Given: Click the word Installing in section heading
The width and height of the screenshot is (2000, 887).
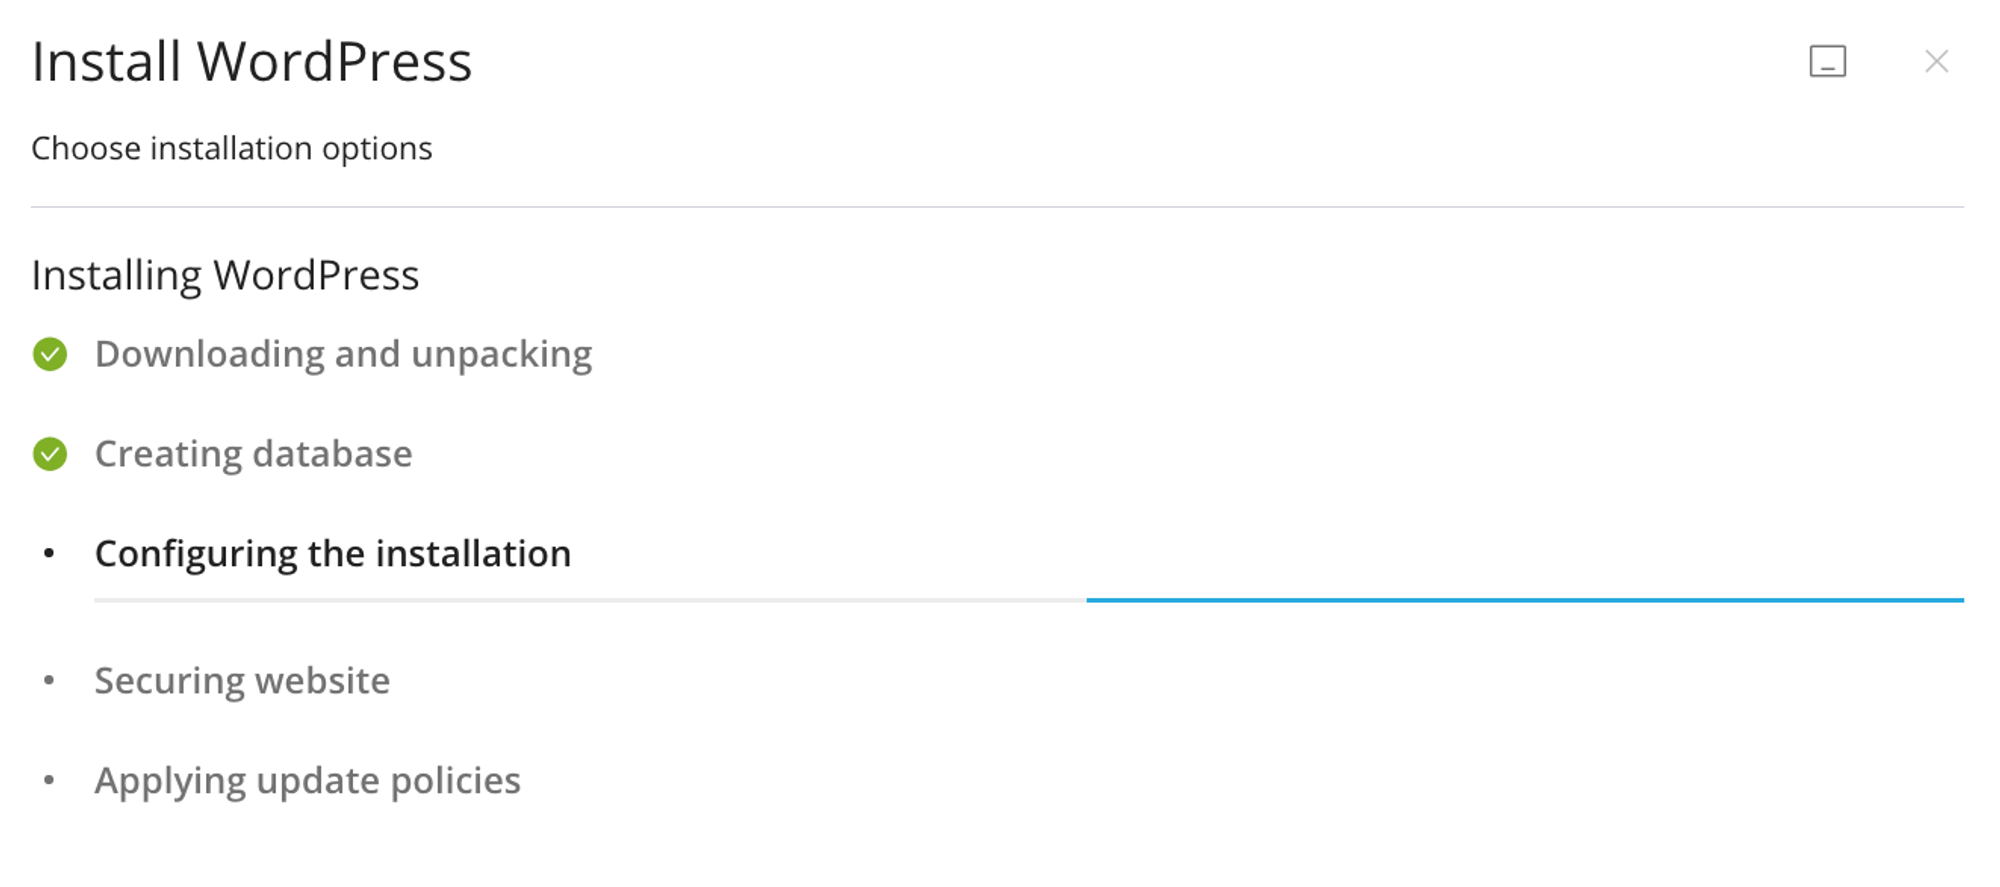Looking at the screenshot, I should click(x=116, y=275).
